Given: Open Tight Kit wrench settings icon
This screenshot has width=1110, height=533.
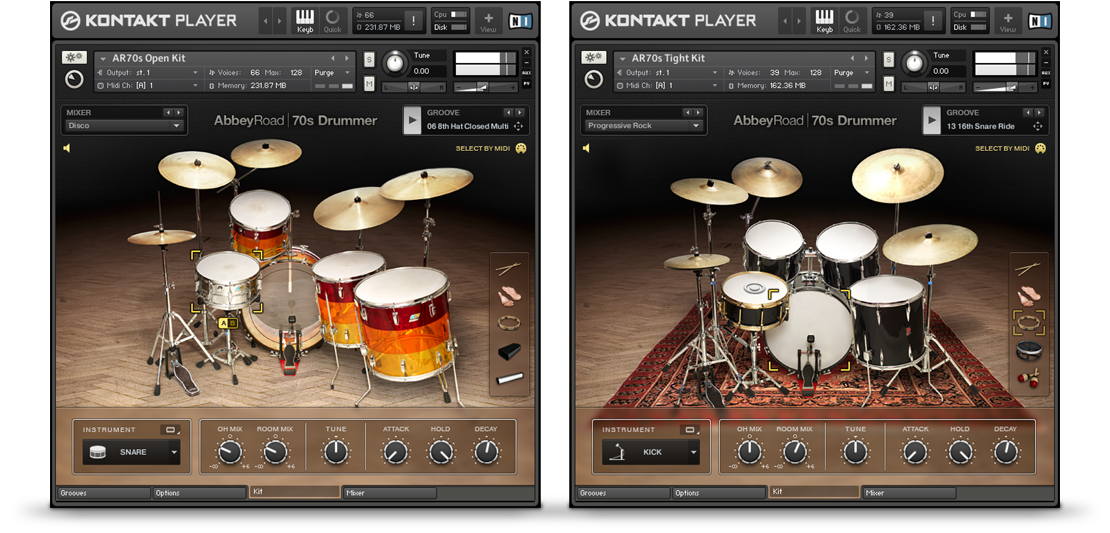Looking at the screenshot, I should 593,57.
